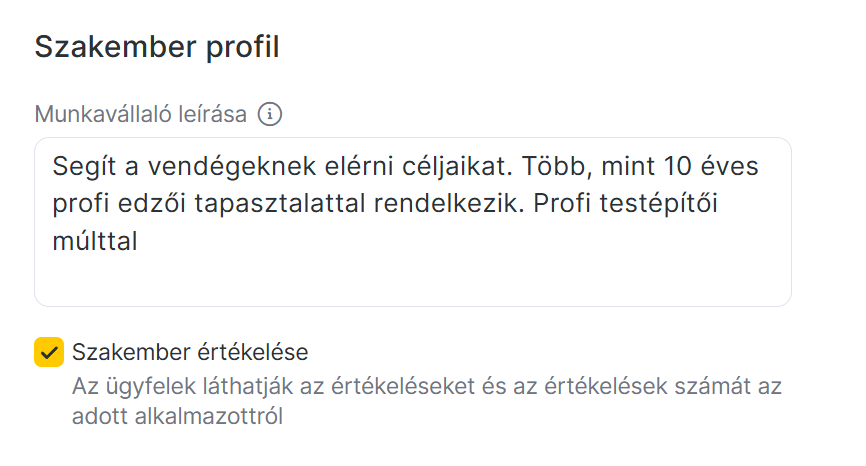This screenshot has height=466, width=866.
Task: Uncheck the Szakember értékelése checkbox
Action: (x=49, y=352)
